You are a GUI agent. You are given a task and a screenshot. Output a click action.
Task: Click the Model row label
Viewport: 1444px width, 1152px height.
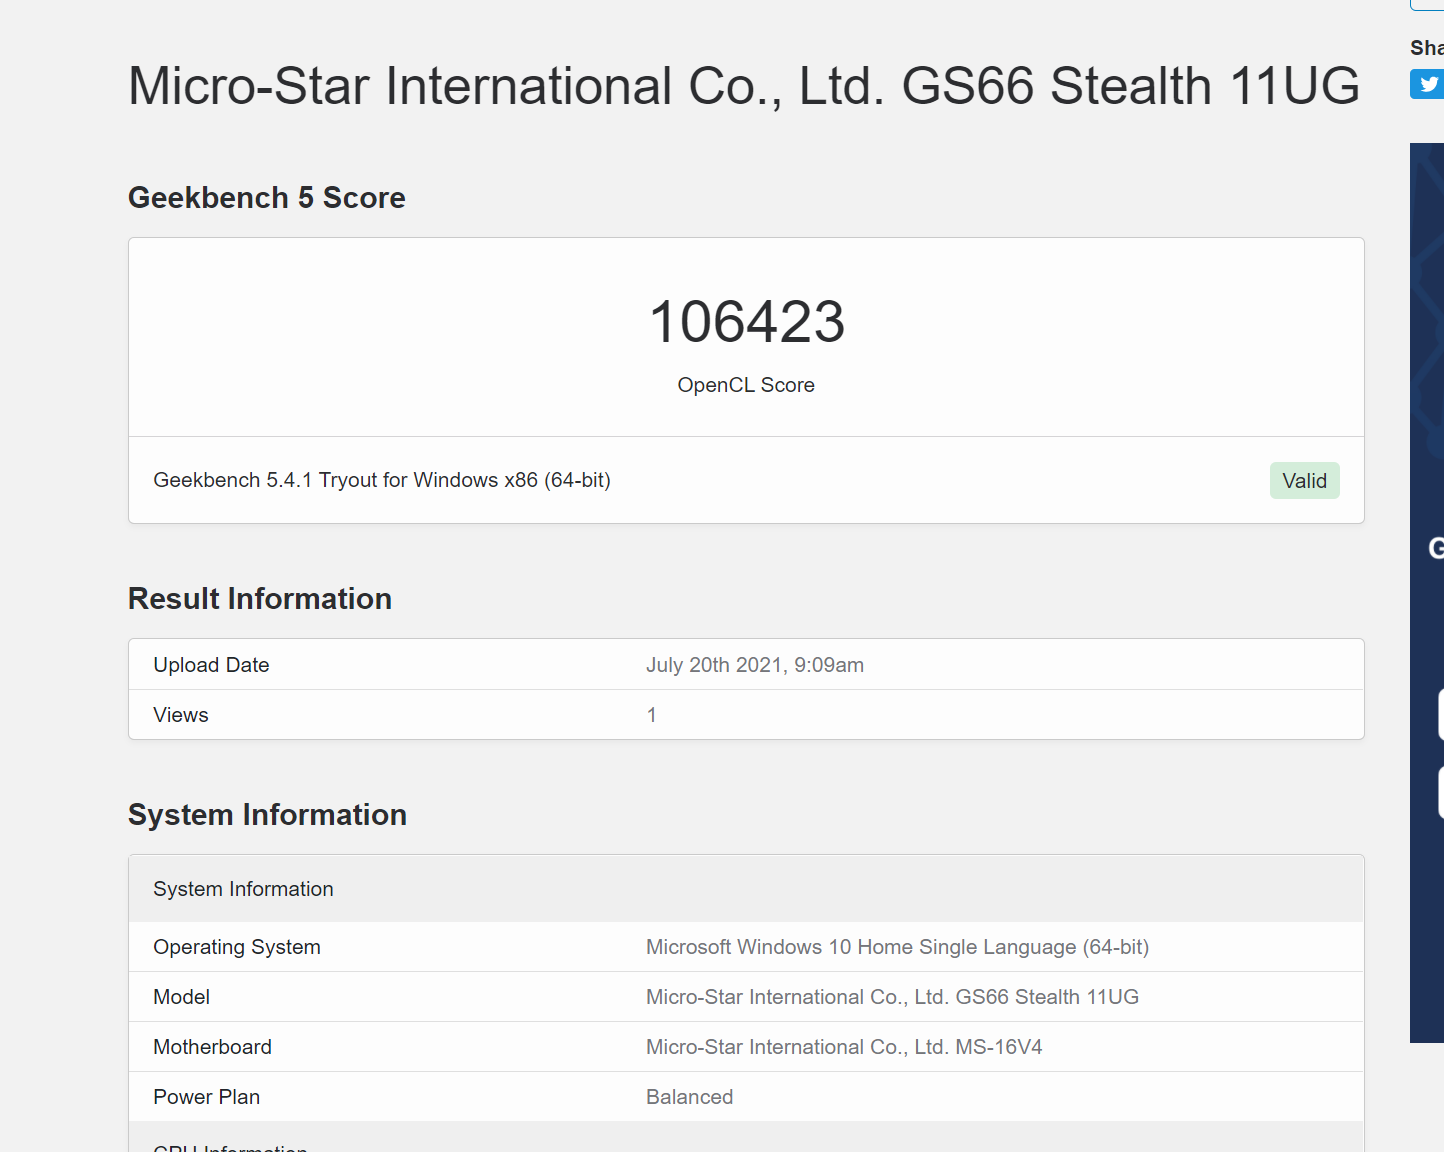click(181, 997)
